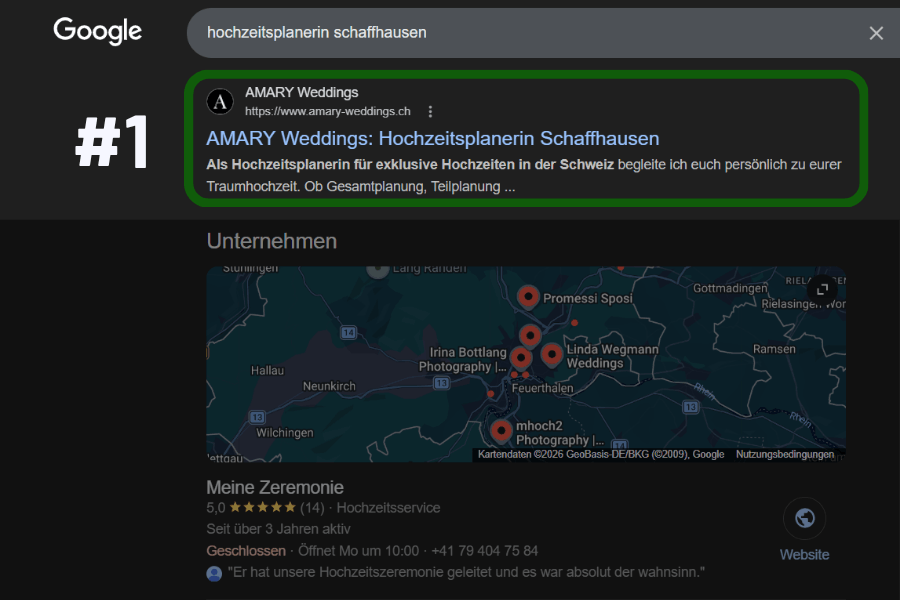Image resolution: width=900 pixels, height=600 pixels.
Task: Clear the search box with the X
Action: coord(876,33)
